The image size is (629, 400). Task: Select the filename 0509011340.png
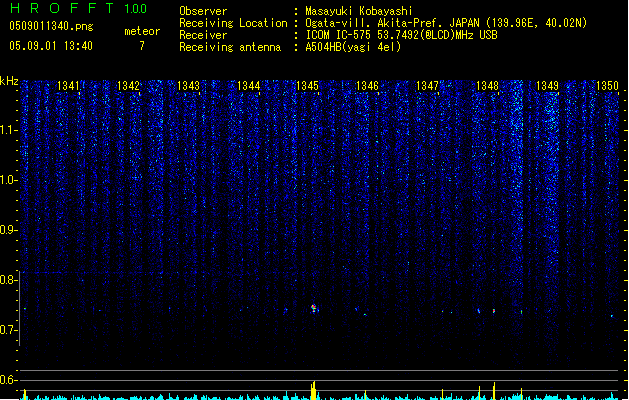[51, 26]
